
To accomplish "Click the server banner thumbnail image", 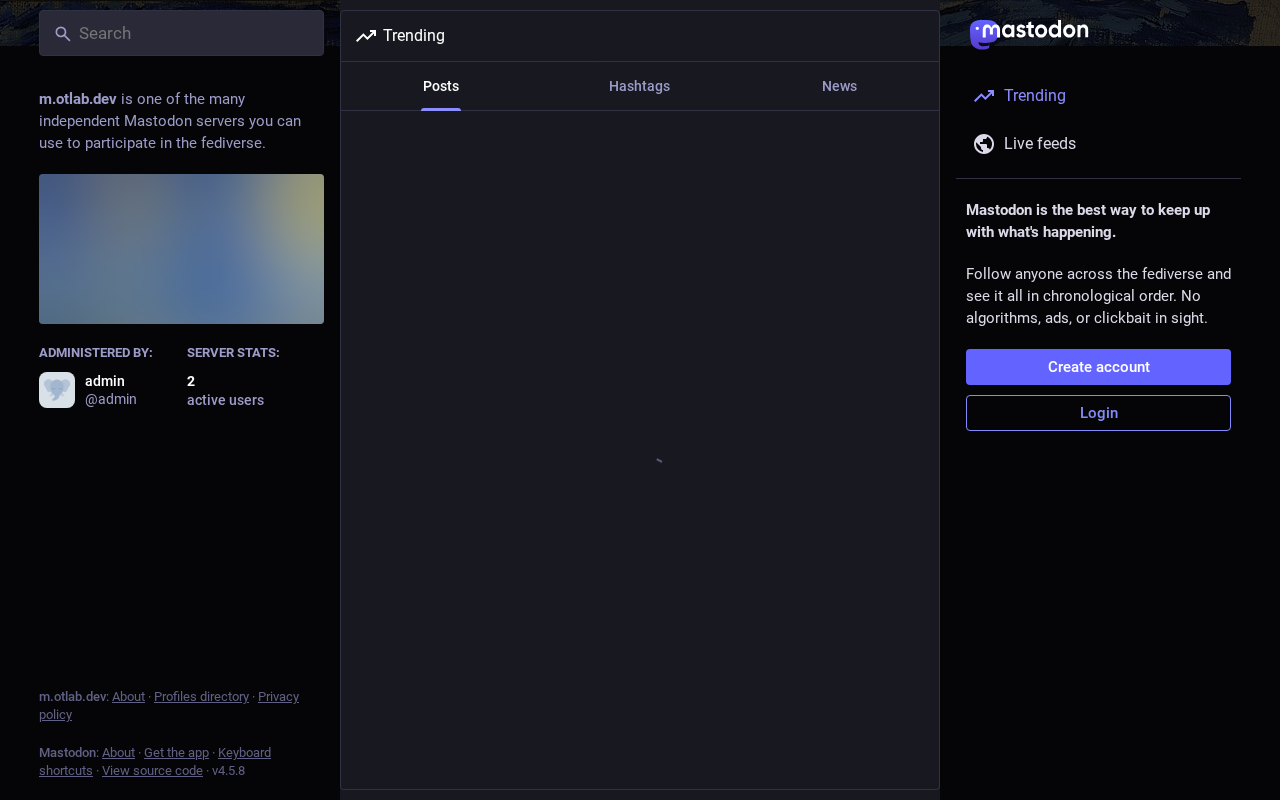I will pyautogui.click(x=181, y=249).
